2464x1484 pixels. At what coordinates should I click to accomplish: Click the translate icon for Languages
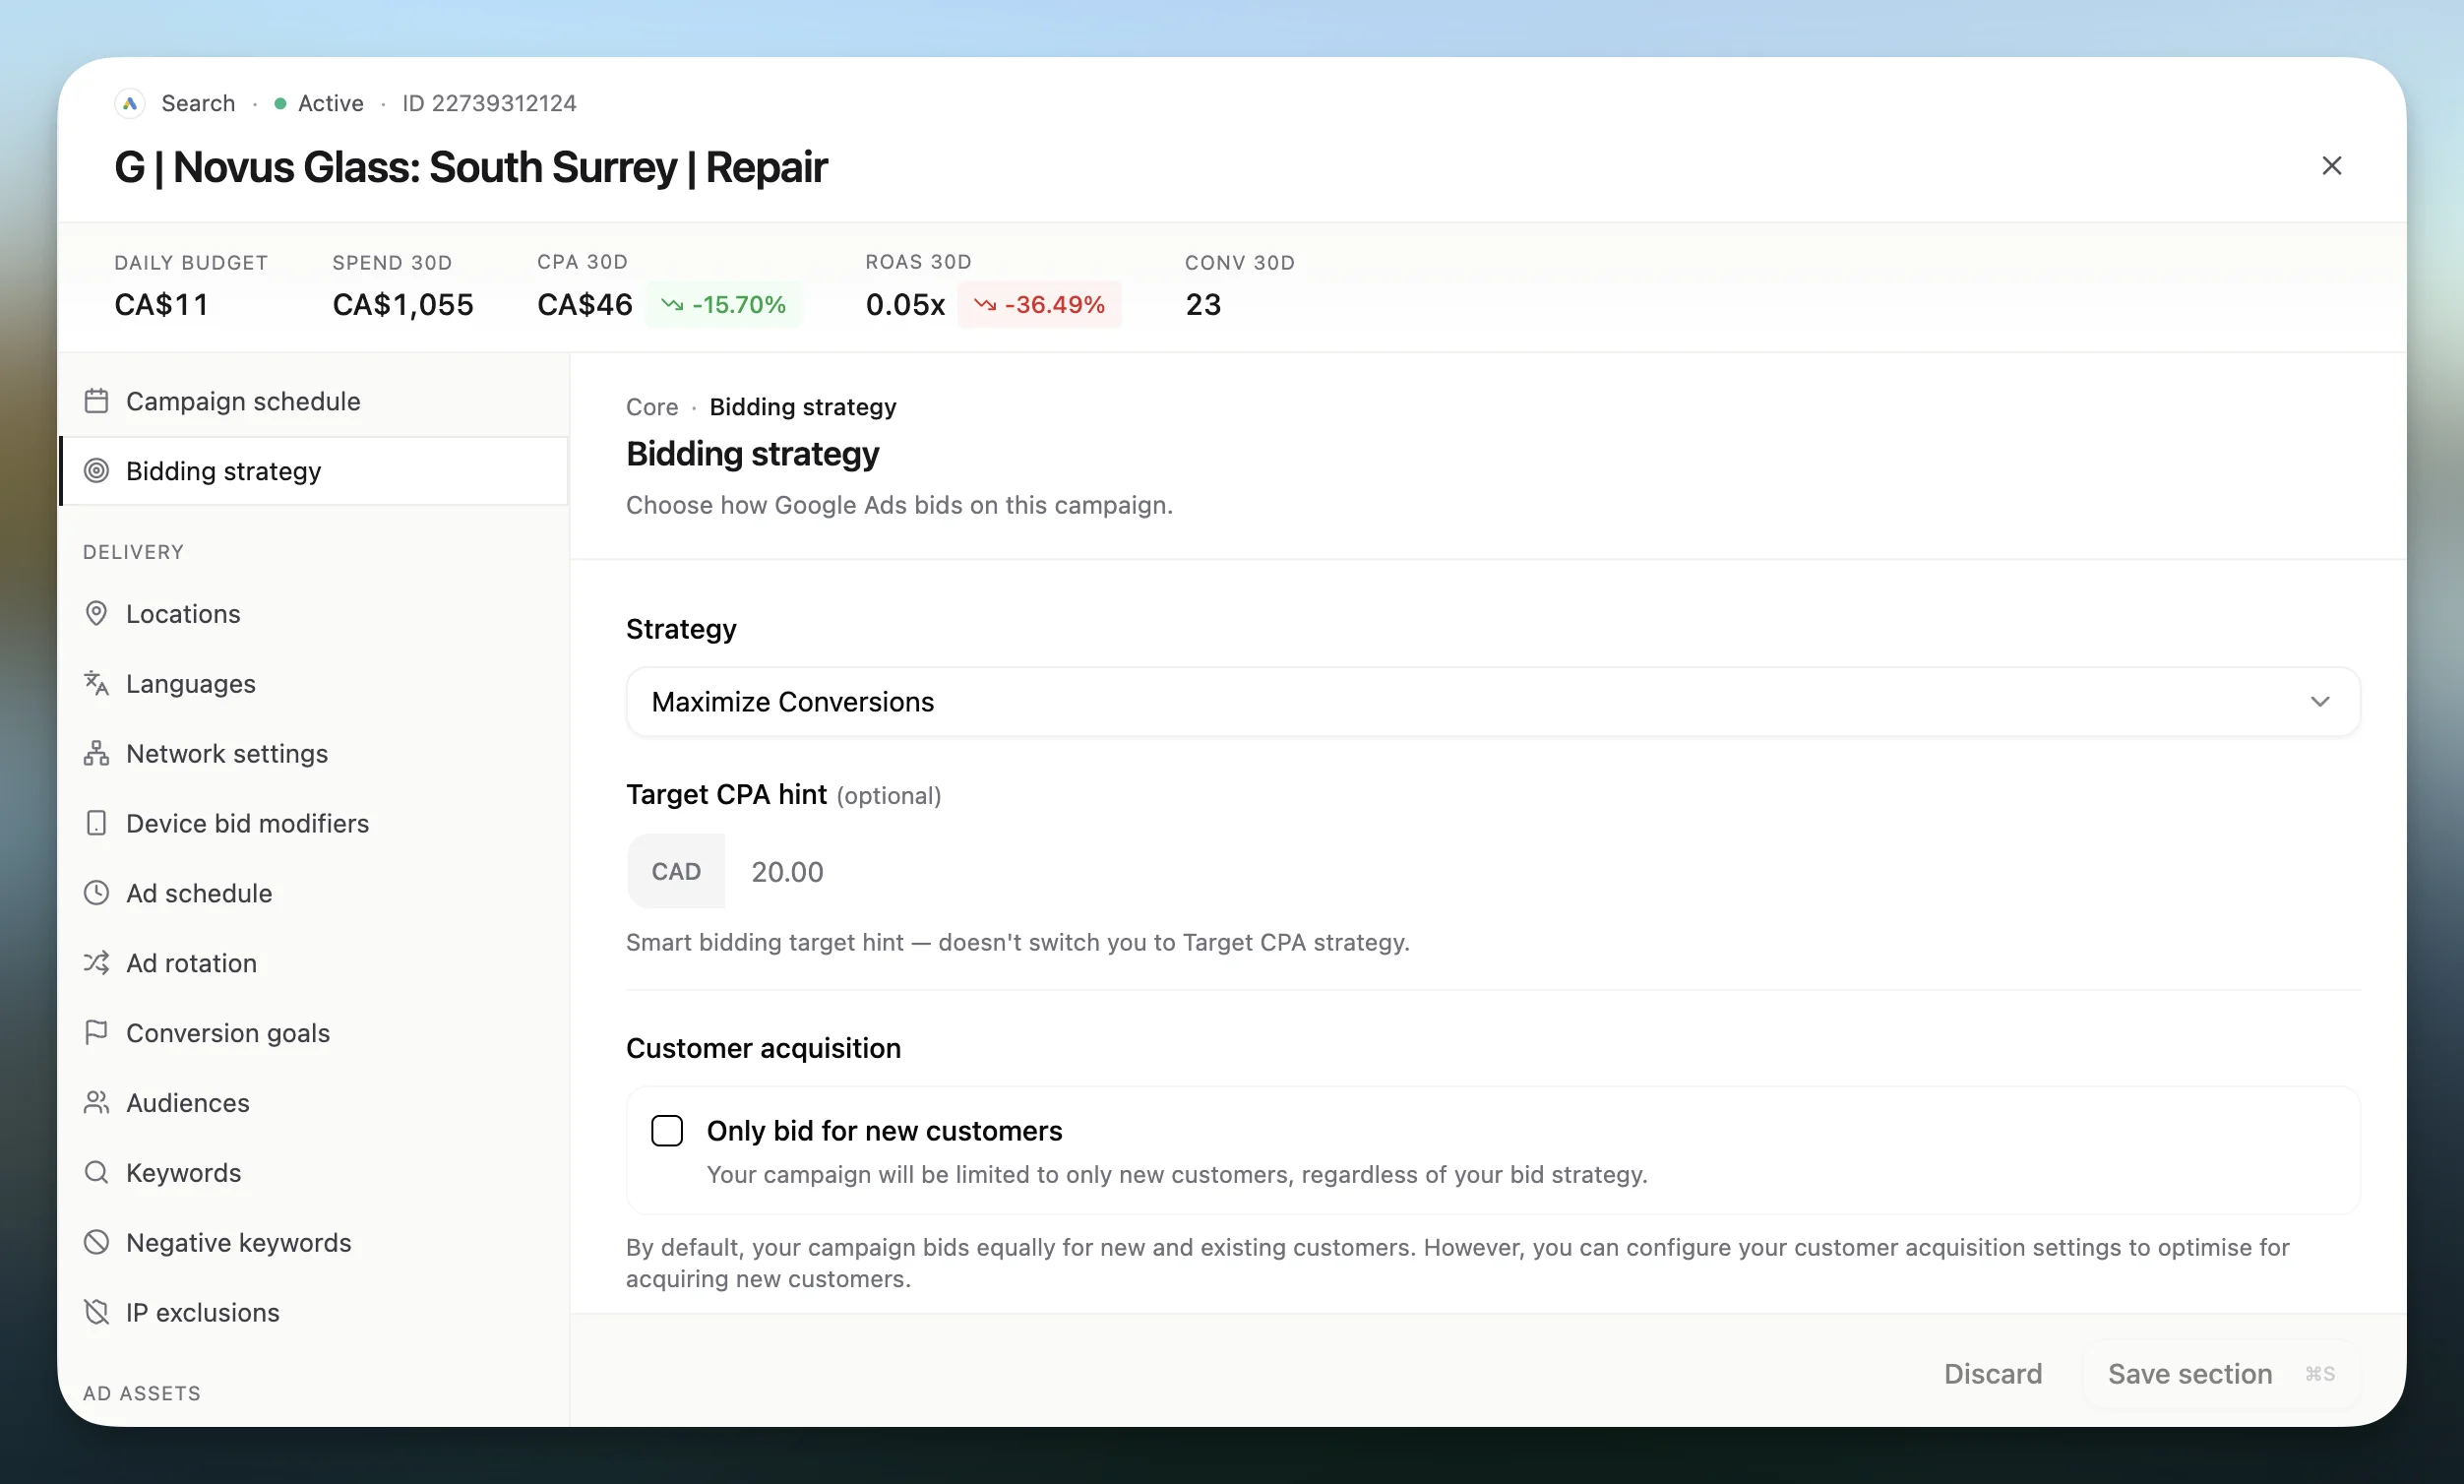coord(96,683)
